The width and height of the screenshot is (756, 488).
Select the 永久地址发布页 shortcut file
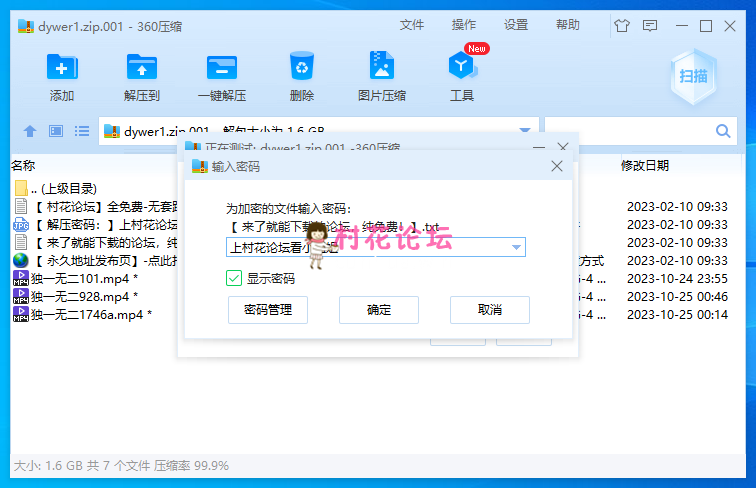(95, 261)
